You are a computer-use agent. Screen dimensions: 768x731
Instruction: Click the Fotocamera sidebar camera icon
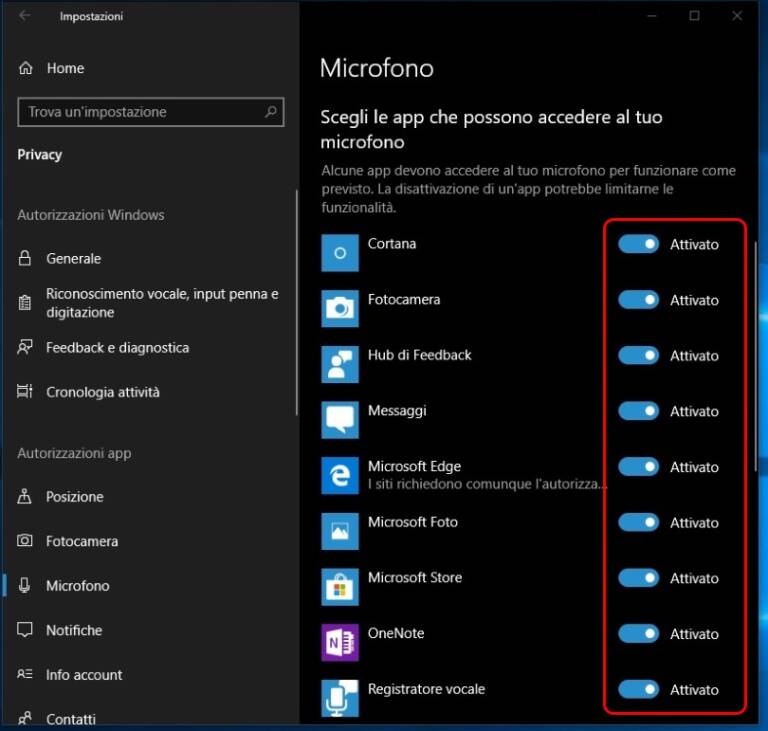point(24,540)
